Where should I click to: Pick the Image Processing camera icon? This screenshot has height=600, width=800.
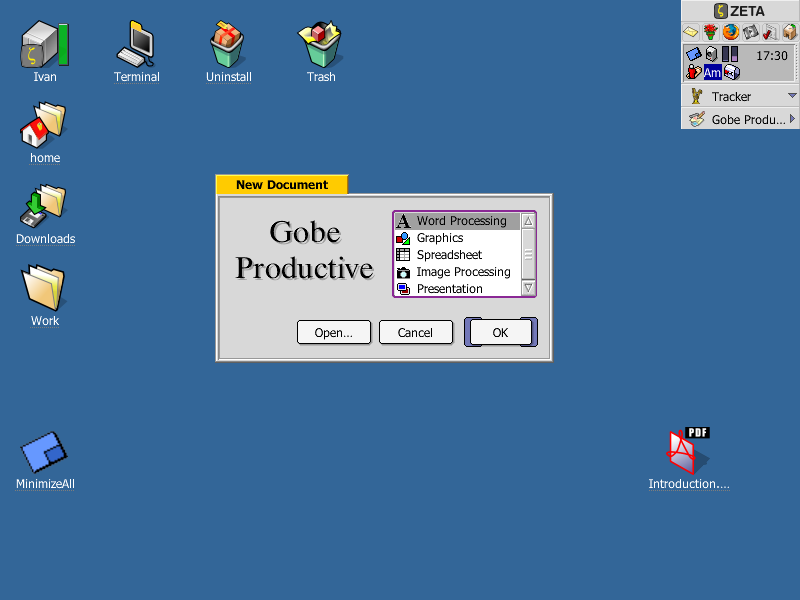[x=403, y=272]
